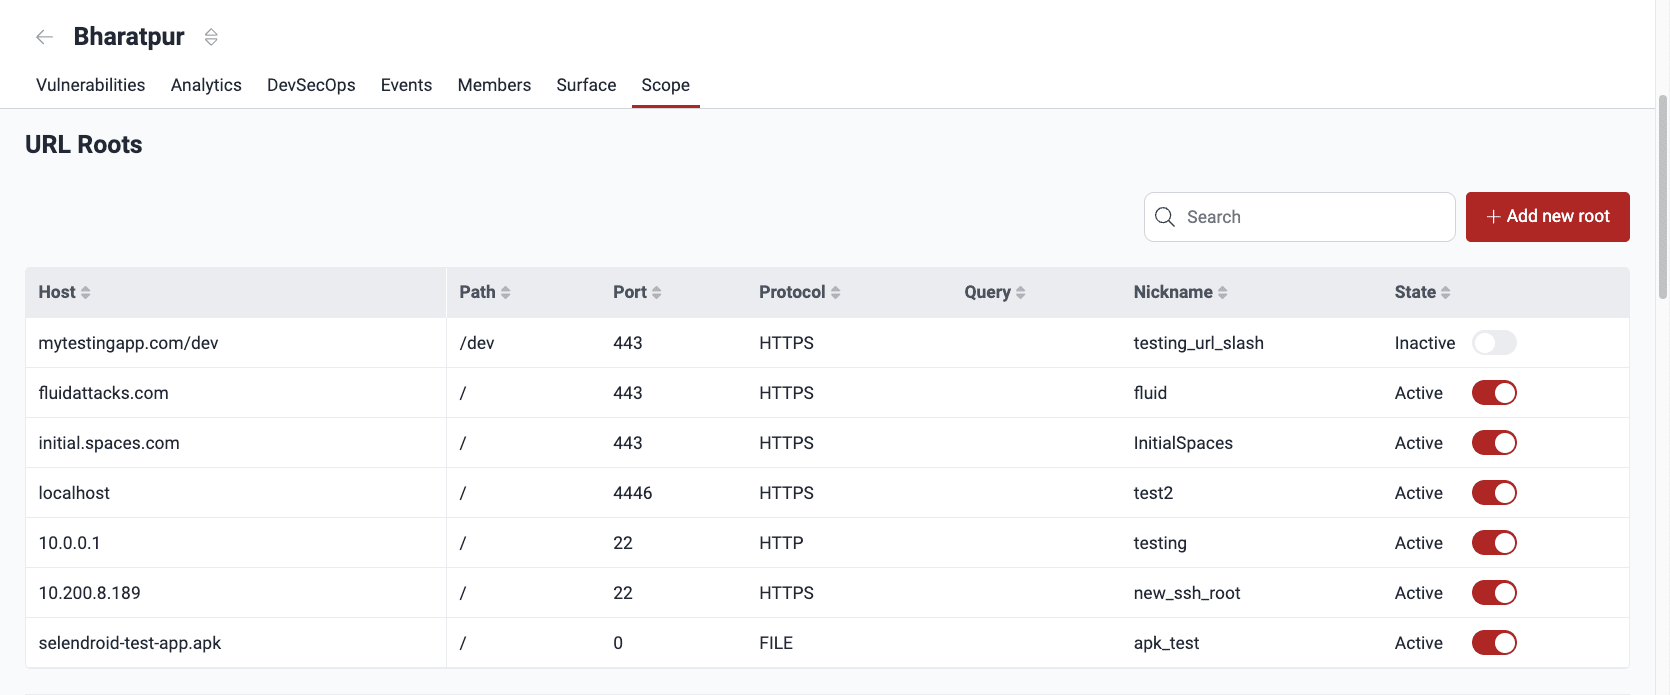The height and width of the screenshot is (695, 1670).
Task: Click the Add new root button
Action: pos(1548,217)
